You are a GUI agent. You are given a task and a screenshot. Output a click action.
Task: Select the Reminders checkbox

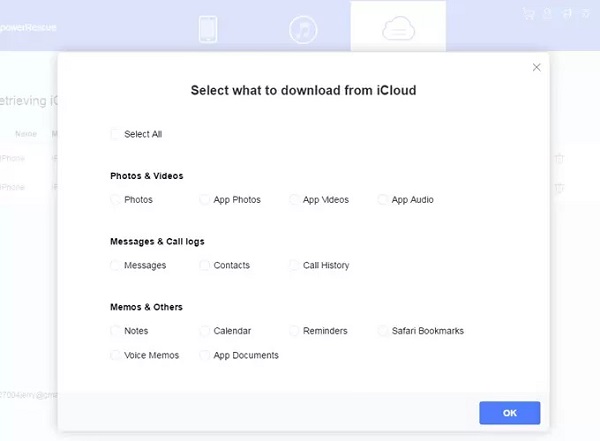point(294,331)
